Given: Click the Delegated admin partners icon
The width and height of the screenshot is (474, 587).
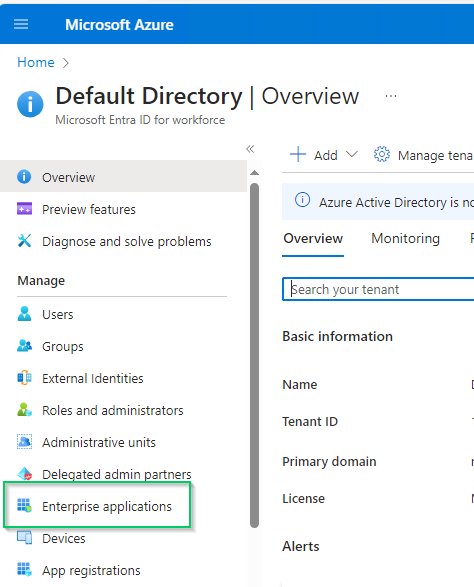Looking at the screenshot, I should click(25, 474).
